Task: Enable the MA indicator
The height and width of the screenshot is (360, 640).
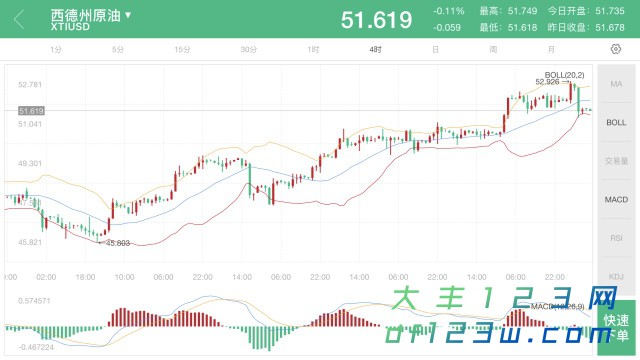Action: tap(616, 84)
